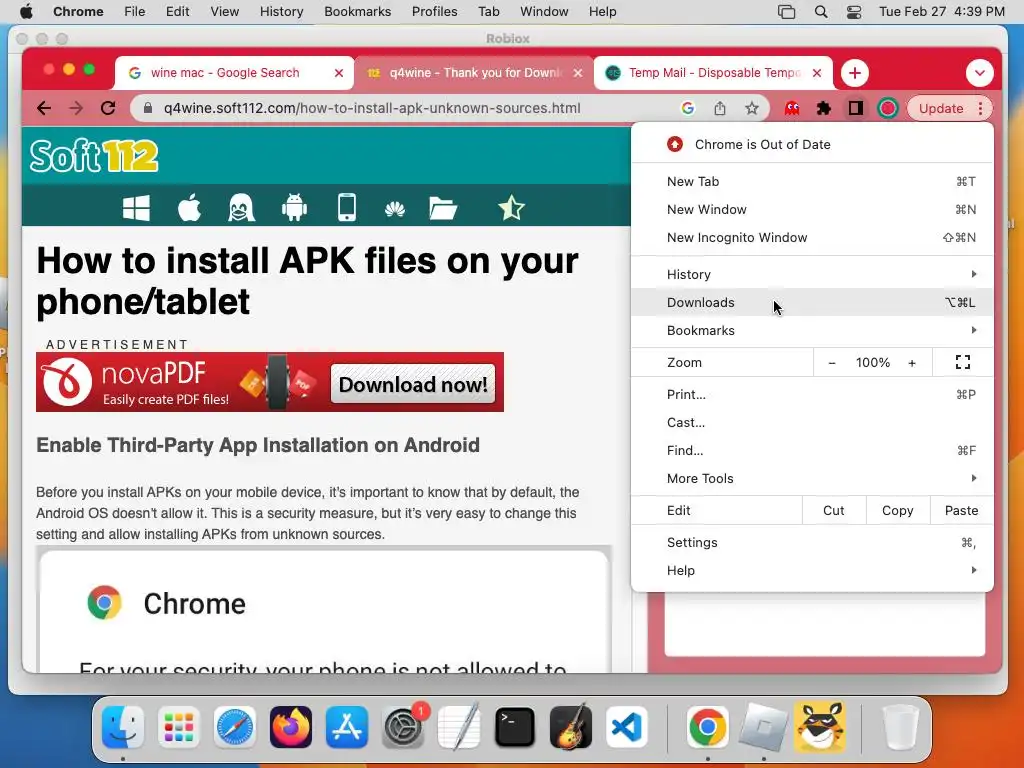Select Chrome is Out of Date entry
Viewport: 1024px width, 768px height.
tap(812, 144)
